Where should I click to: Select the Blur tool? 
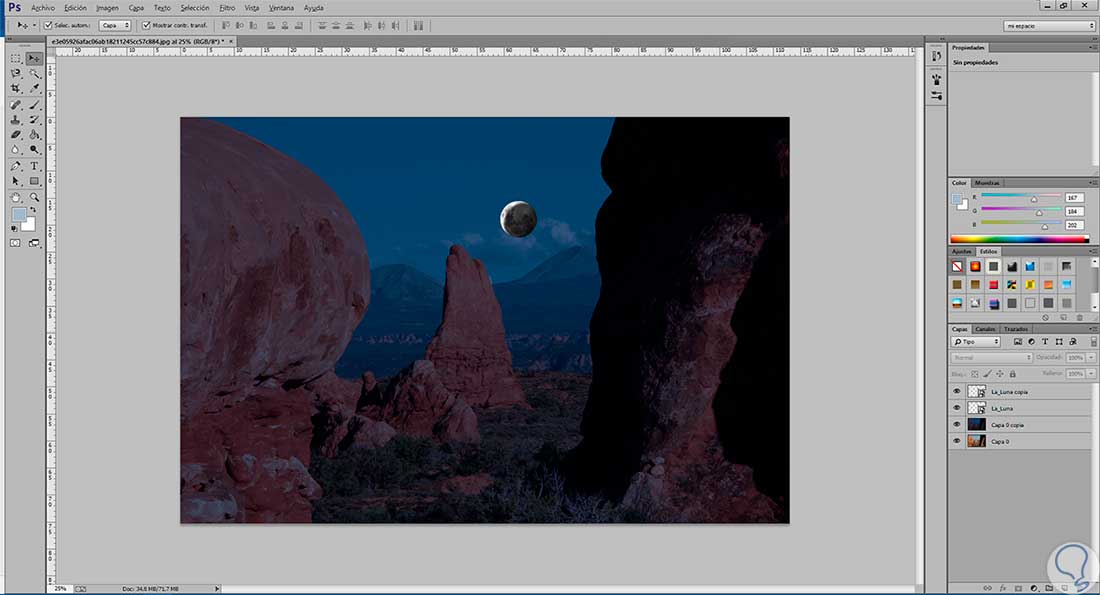click(x=15, y=149)
